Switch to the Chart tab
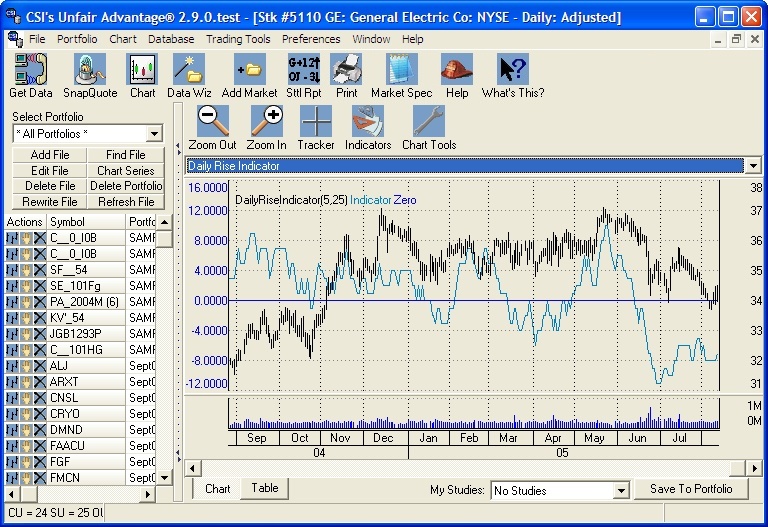768x527 pixels. [x=217, y=489]
